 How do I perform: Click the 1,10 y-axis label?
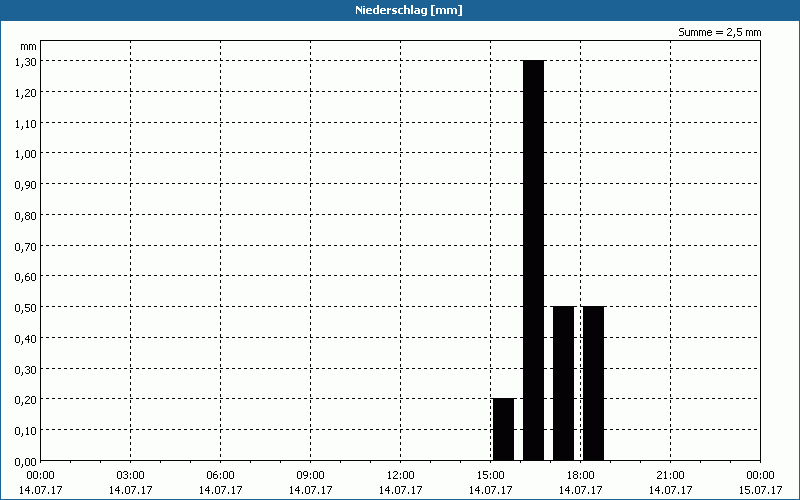pos(26,123)
